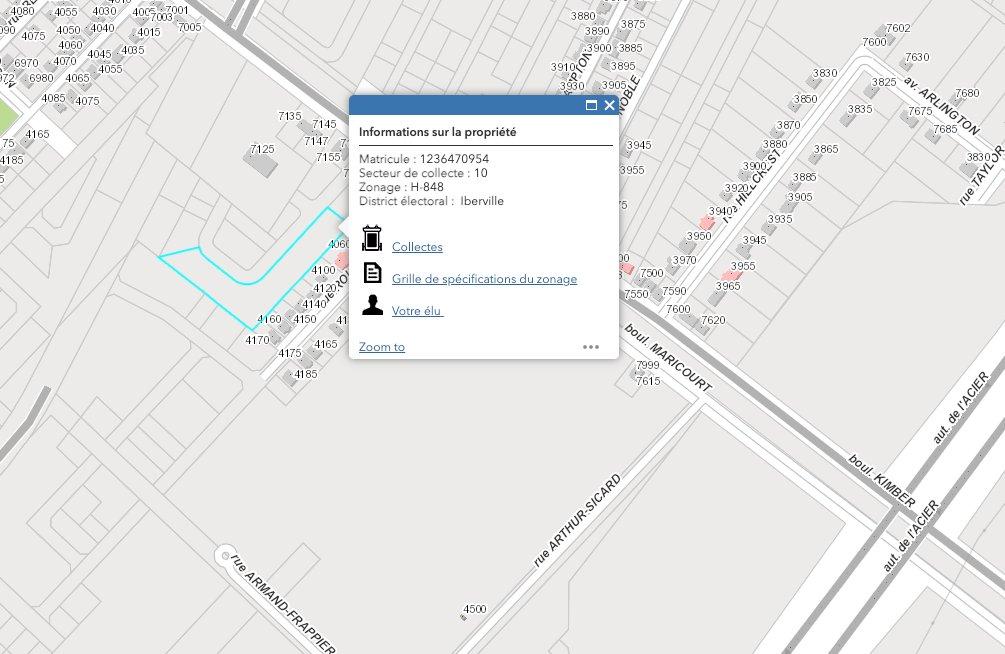Click the rue TAYLOR street label
1005x654 pixels.
982,176
